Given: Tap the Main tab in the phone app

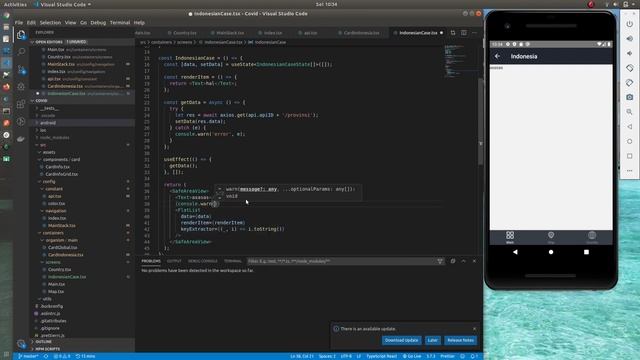Looking at the screenshot, I should tap(510, 237).
